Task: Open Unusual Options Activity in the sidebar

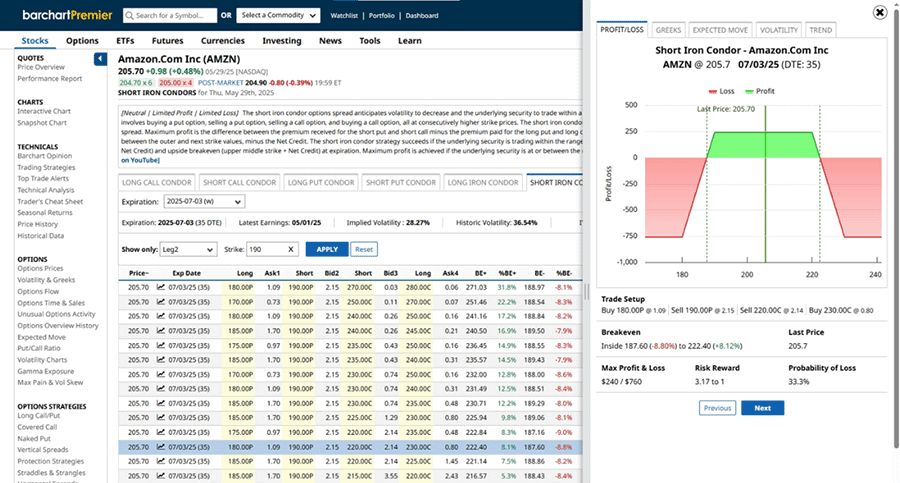Action: [56, 314]
